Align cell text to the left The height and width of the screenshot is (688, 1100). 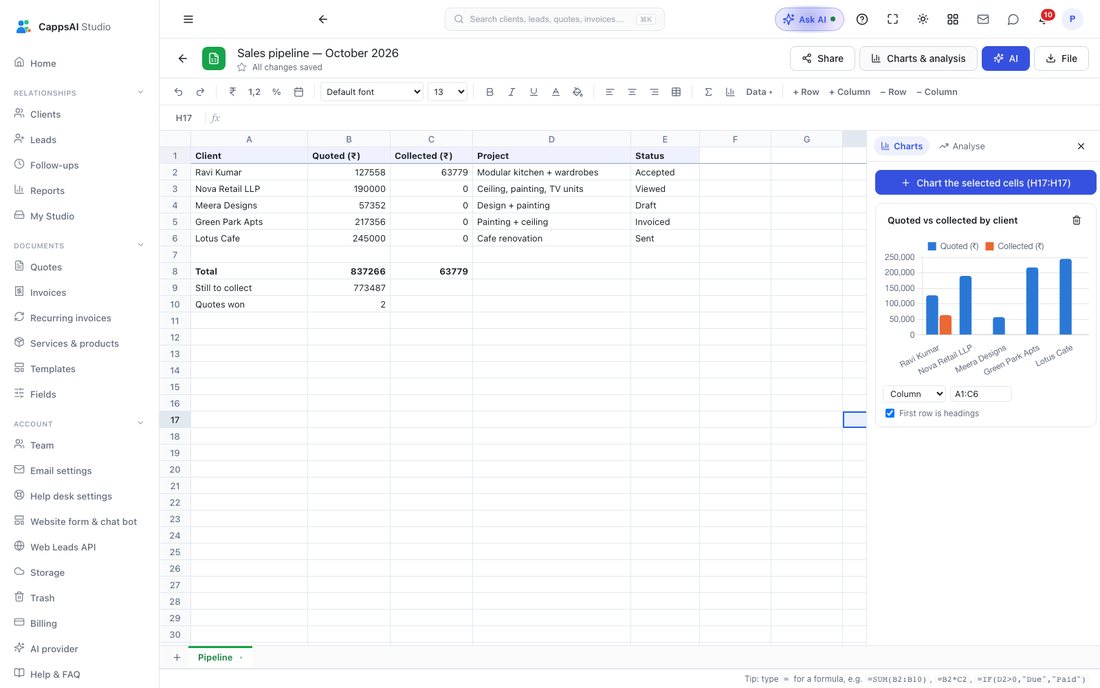pyautogui.click(x=610, y=92)
